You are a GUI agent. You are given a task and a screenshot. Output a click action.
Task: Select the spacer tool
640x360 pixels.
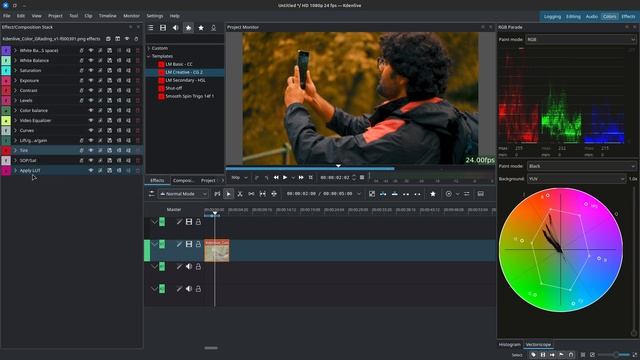tap(251, 194)
